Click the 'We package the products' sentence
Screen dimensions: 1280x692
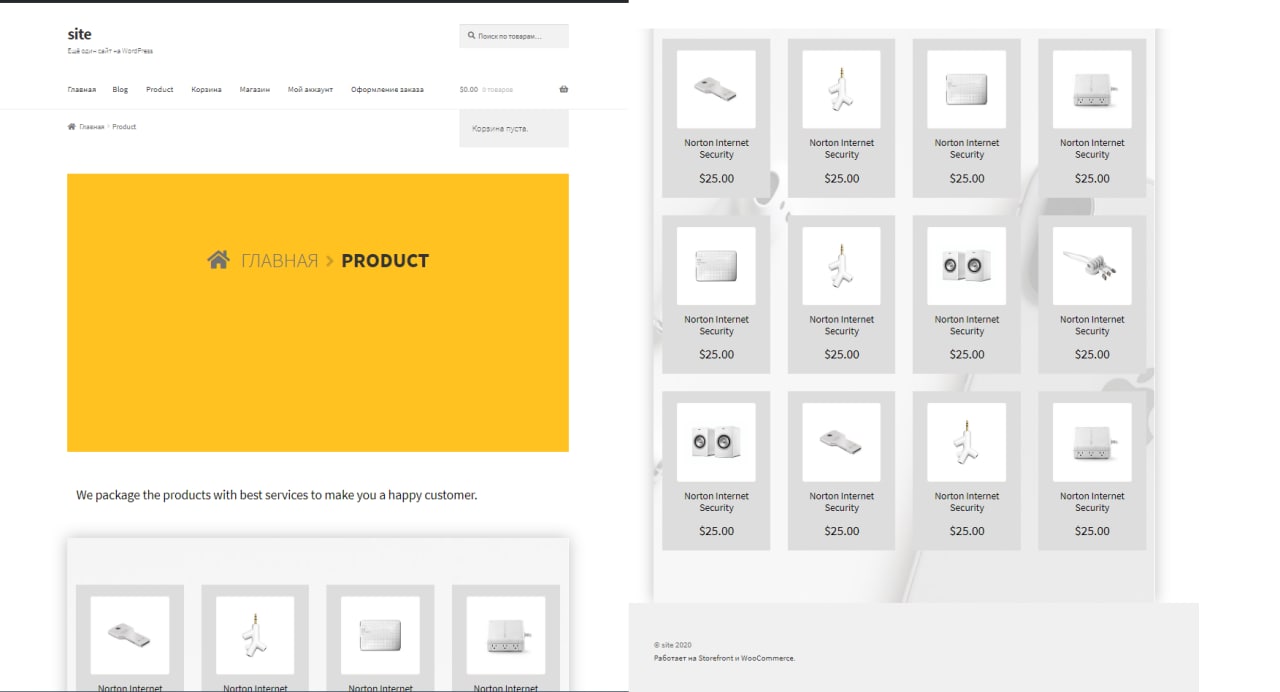pos(277,494)
